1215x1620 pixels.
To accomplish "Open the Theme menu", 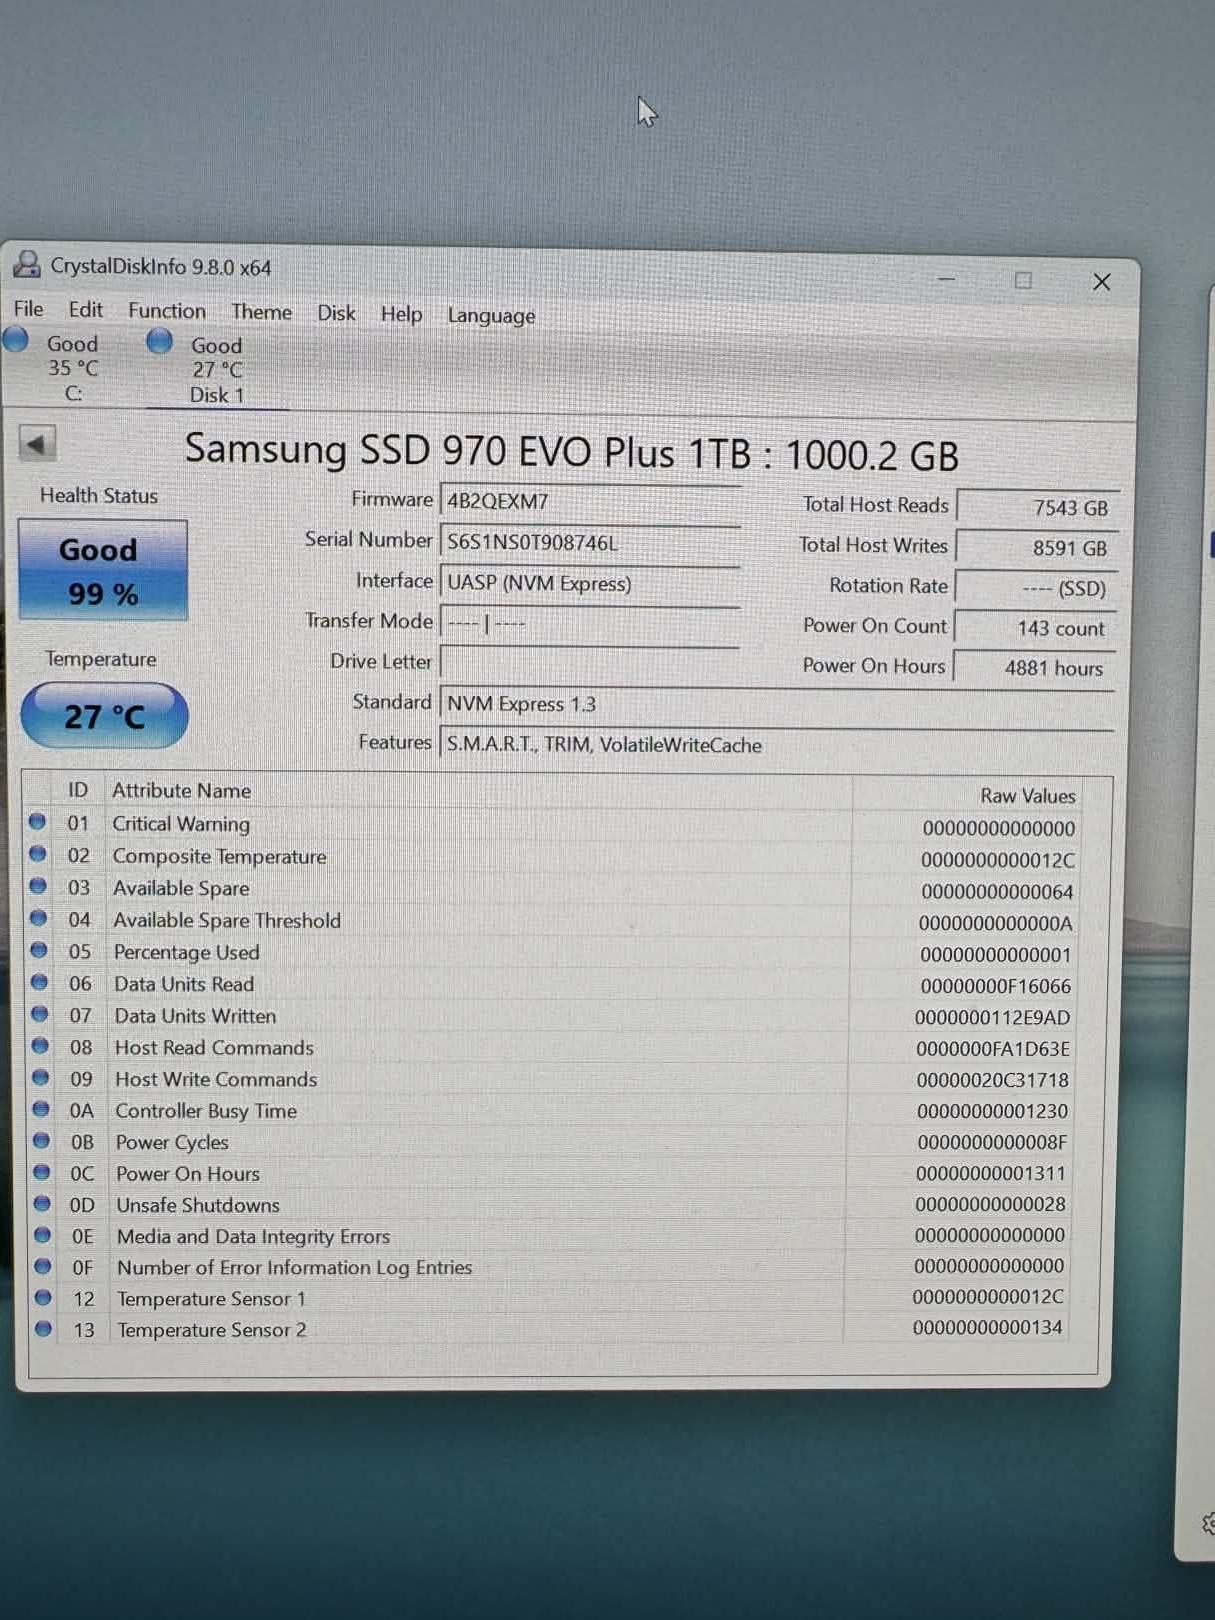I will (x=261, y=312).
